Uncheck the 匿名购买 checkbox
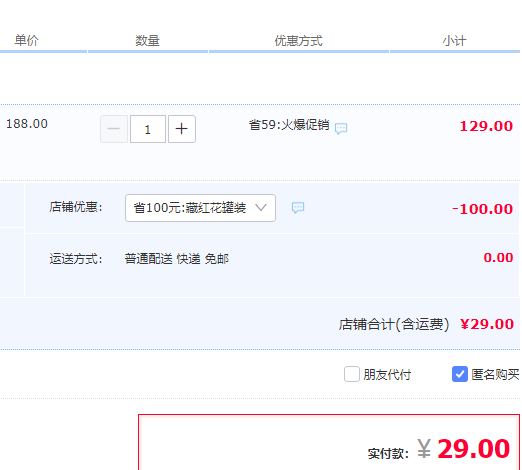Screen dimensions: 522x470 (460, 374)
